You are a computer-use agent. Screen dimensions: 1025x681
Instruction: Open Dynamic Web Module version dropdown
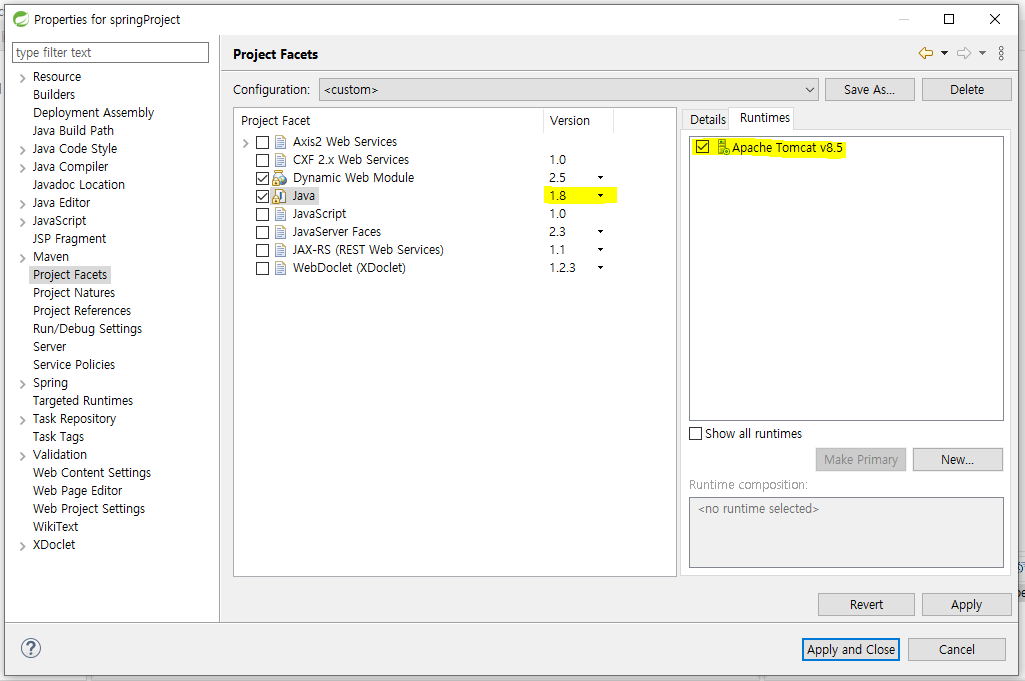tap(600, 178)
